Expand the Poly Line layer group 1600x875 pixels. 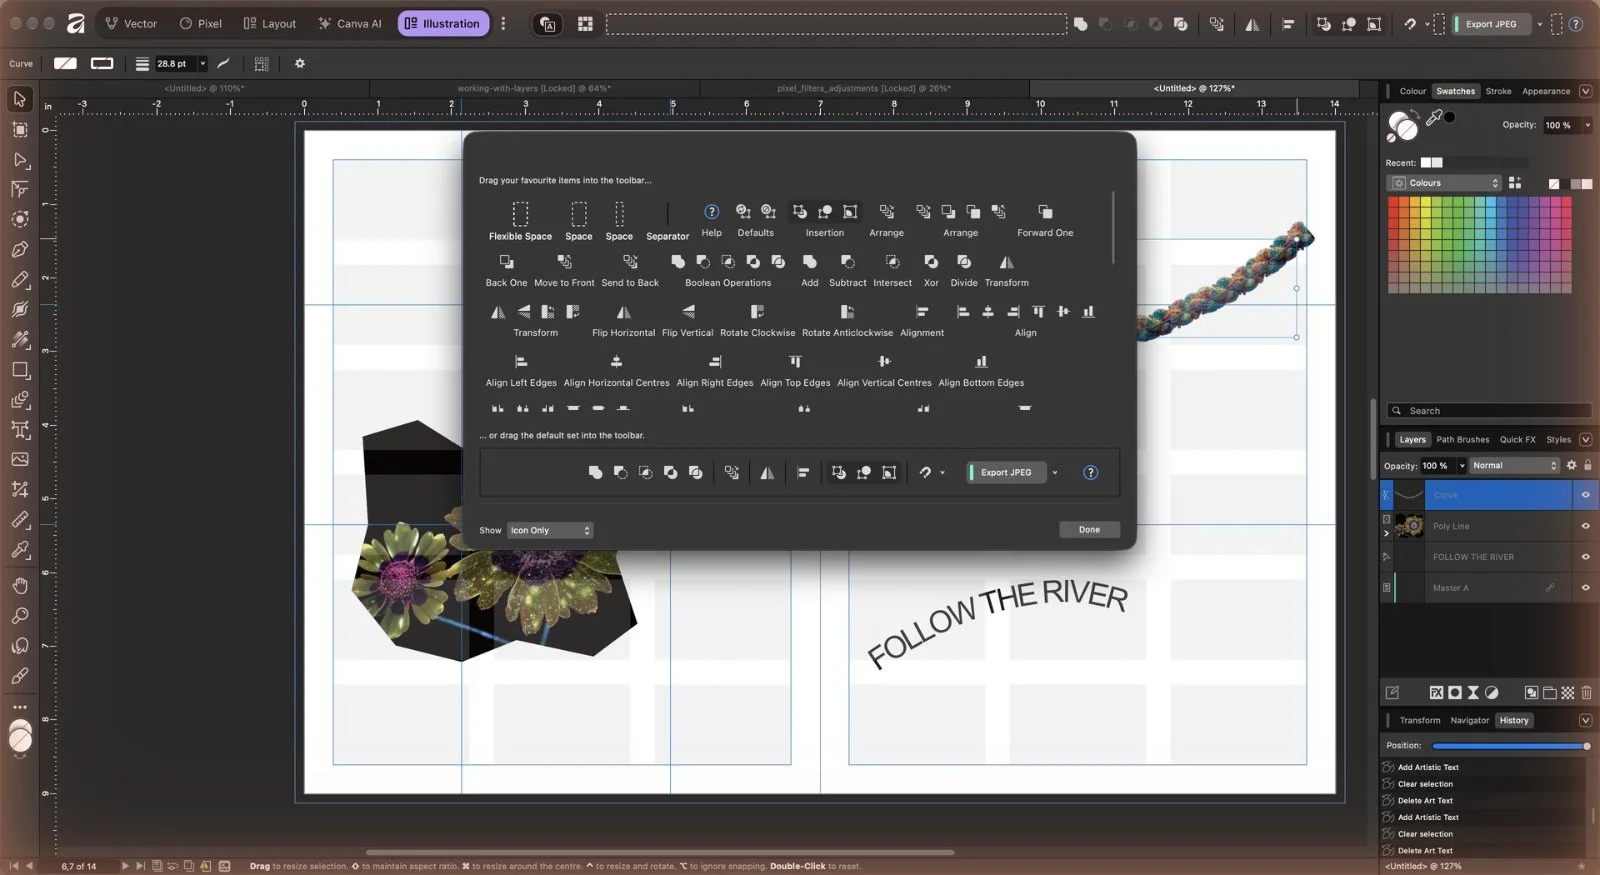[1386, 534]
